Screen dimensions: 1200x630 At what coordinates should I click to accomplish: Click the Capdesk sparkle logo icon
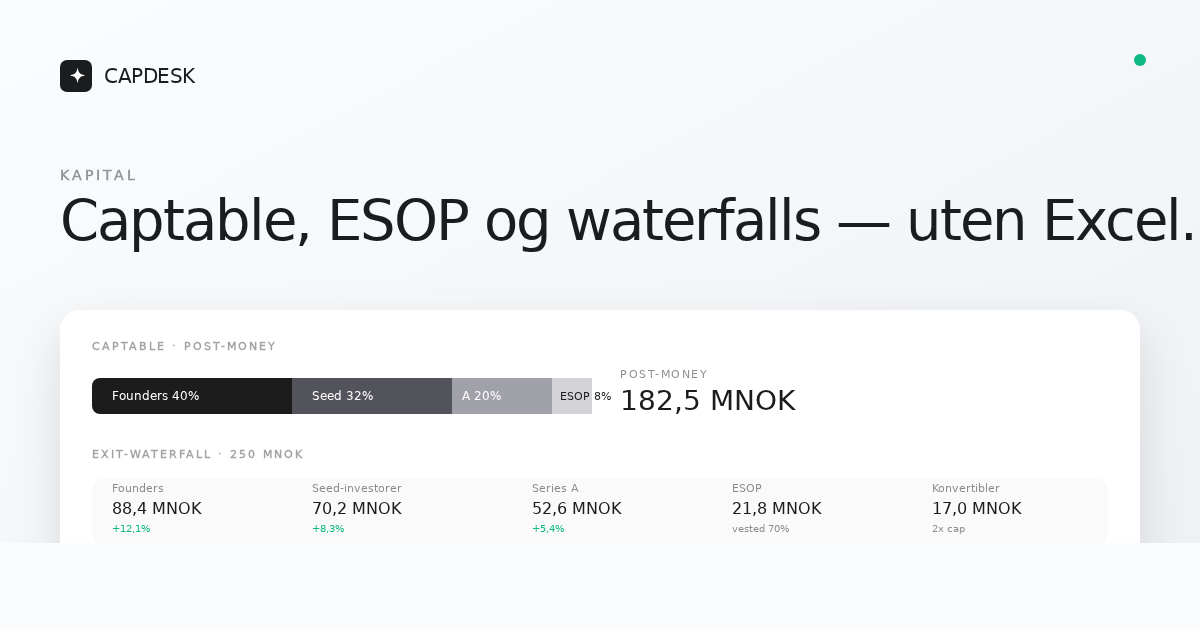[76, 76]
